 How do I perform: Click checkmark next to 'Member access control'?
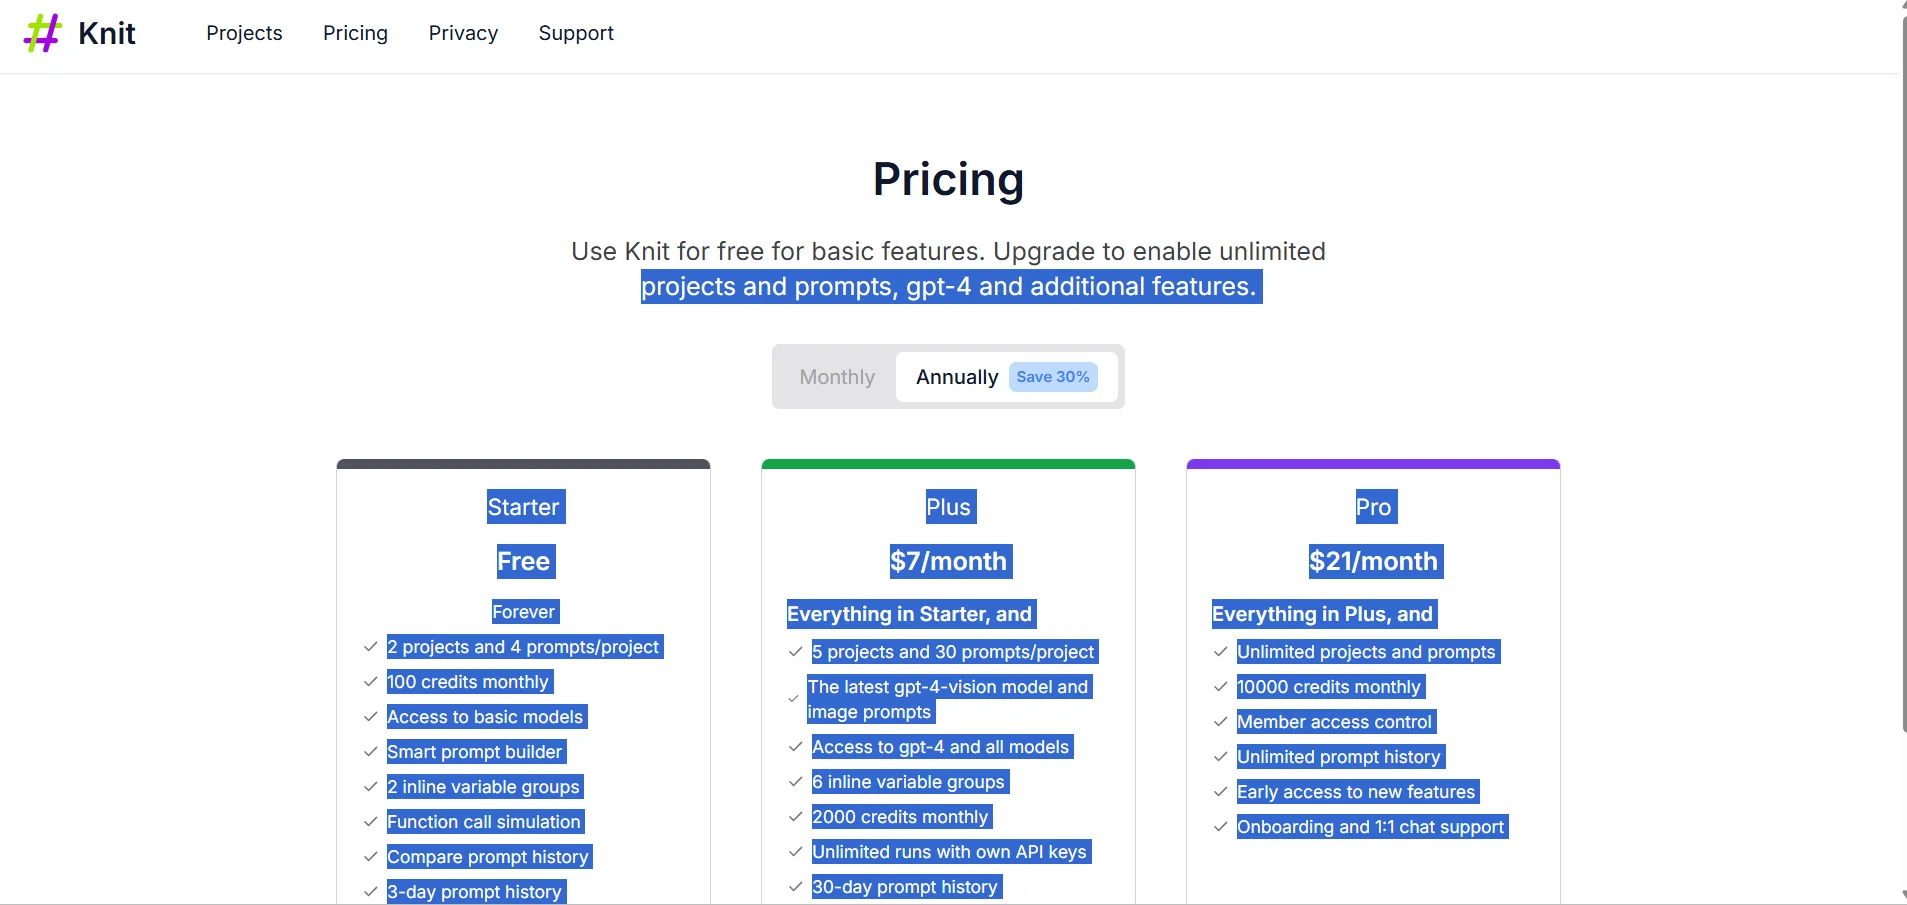[x=1221, y=722]
